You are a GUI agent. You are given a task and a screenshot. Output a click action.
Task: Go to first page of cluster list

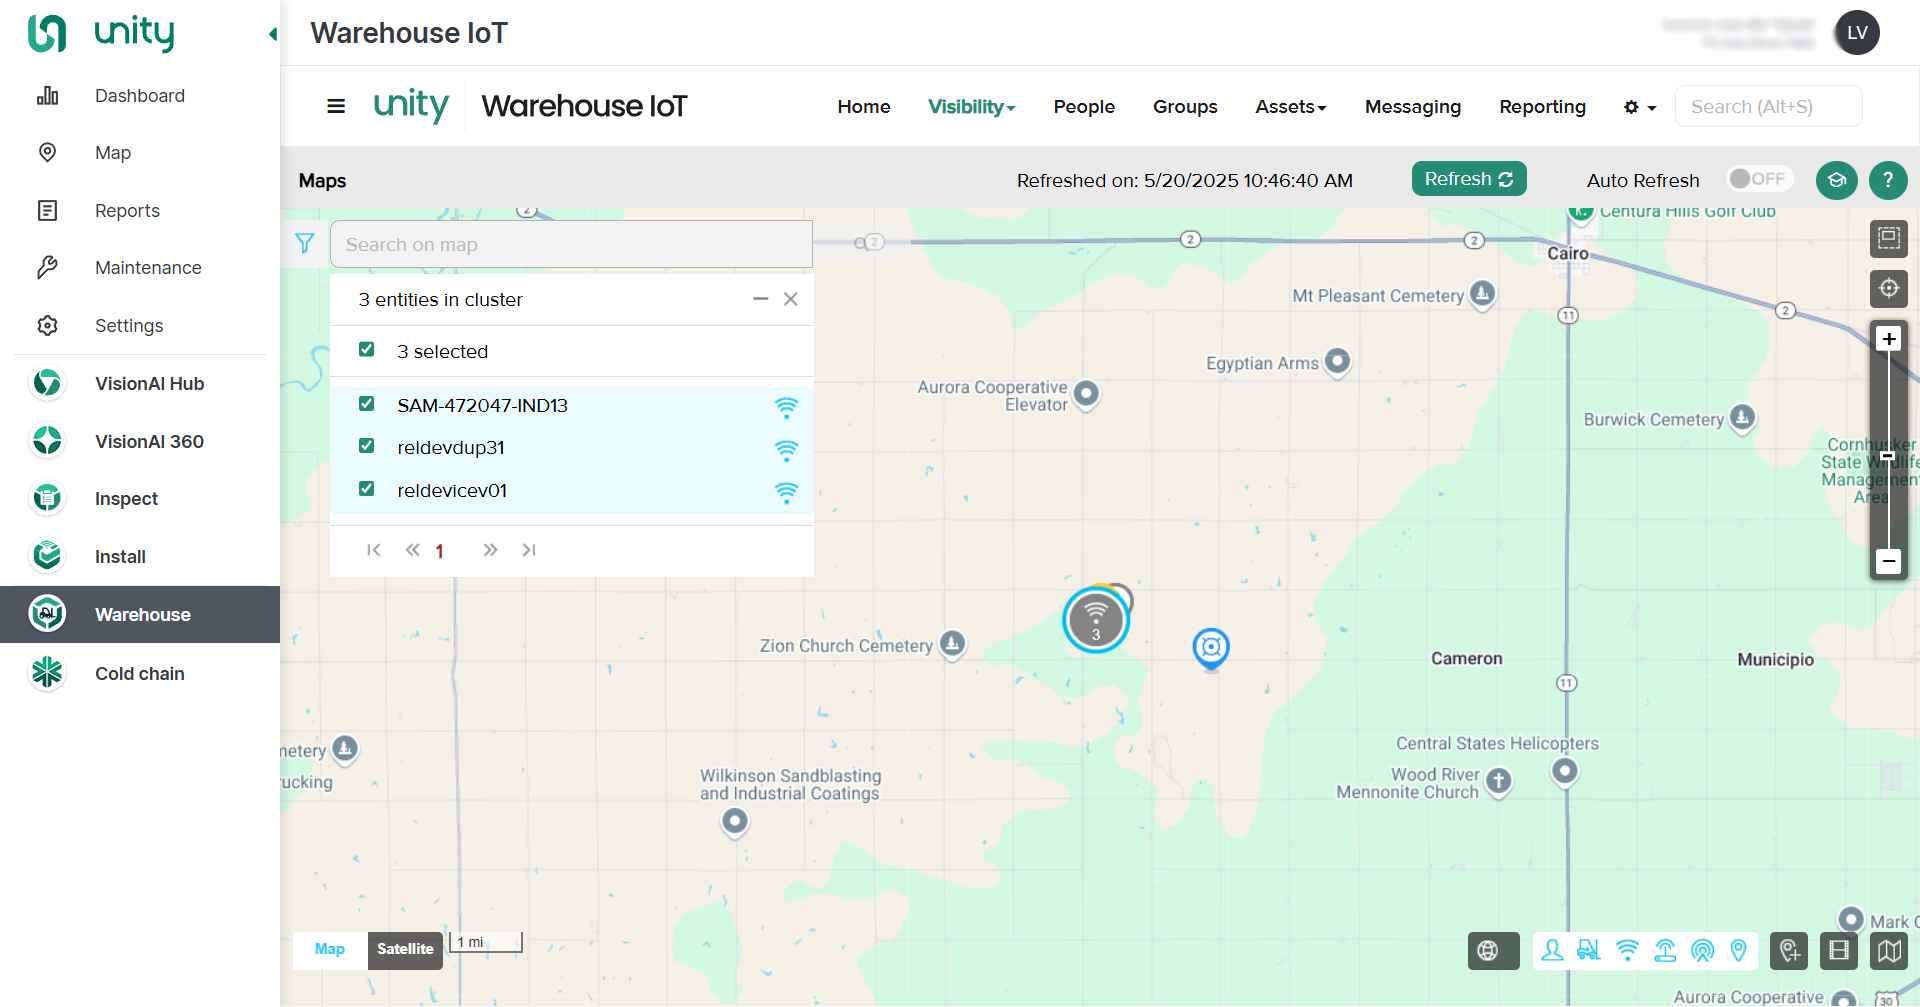[374, 550]
